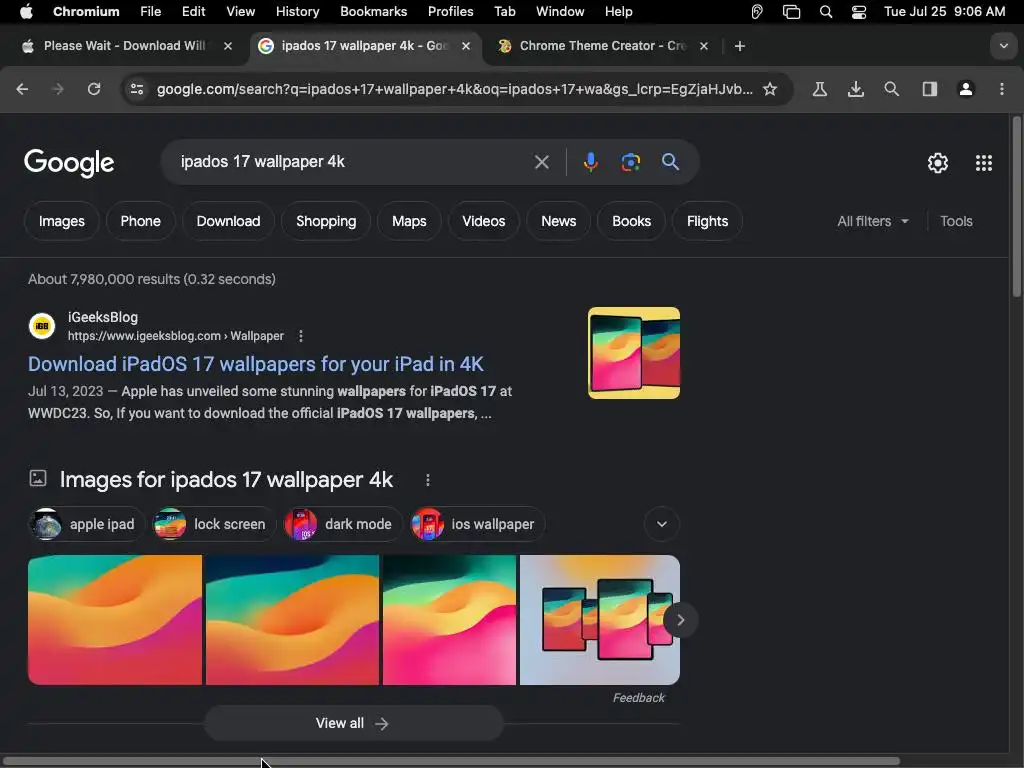Open more options for iGeeksBlog result
1024x768 pixels.
click(x=300, y=336)
